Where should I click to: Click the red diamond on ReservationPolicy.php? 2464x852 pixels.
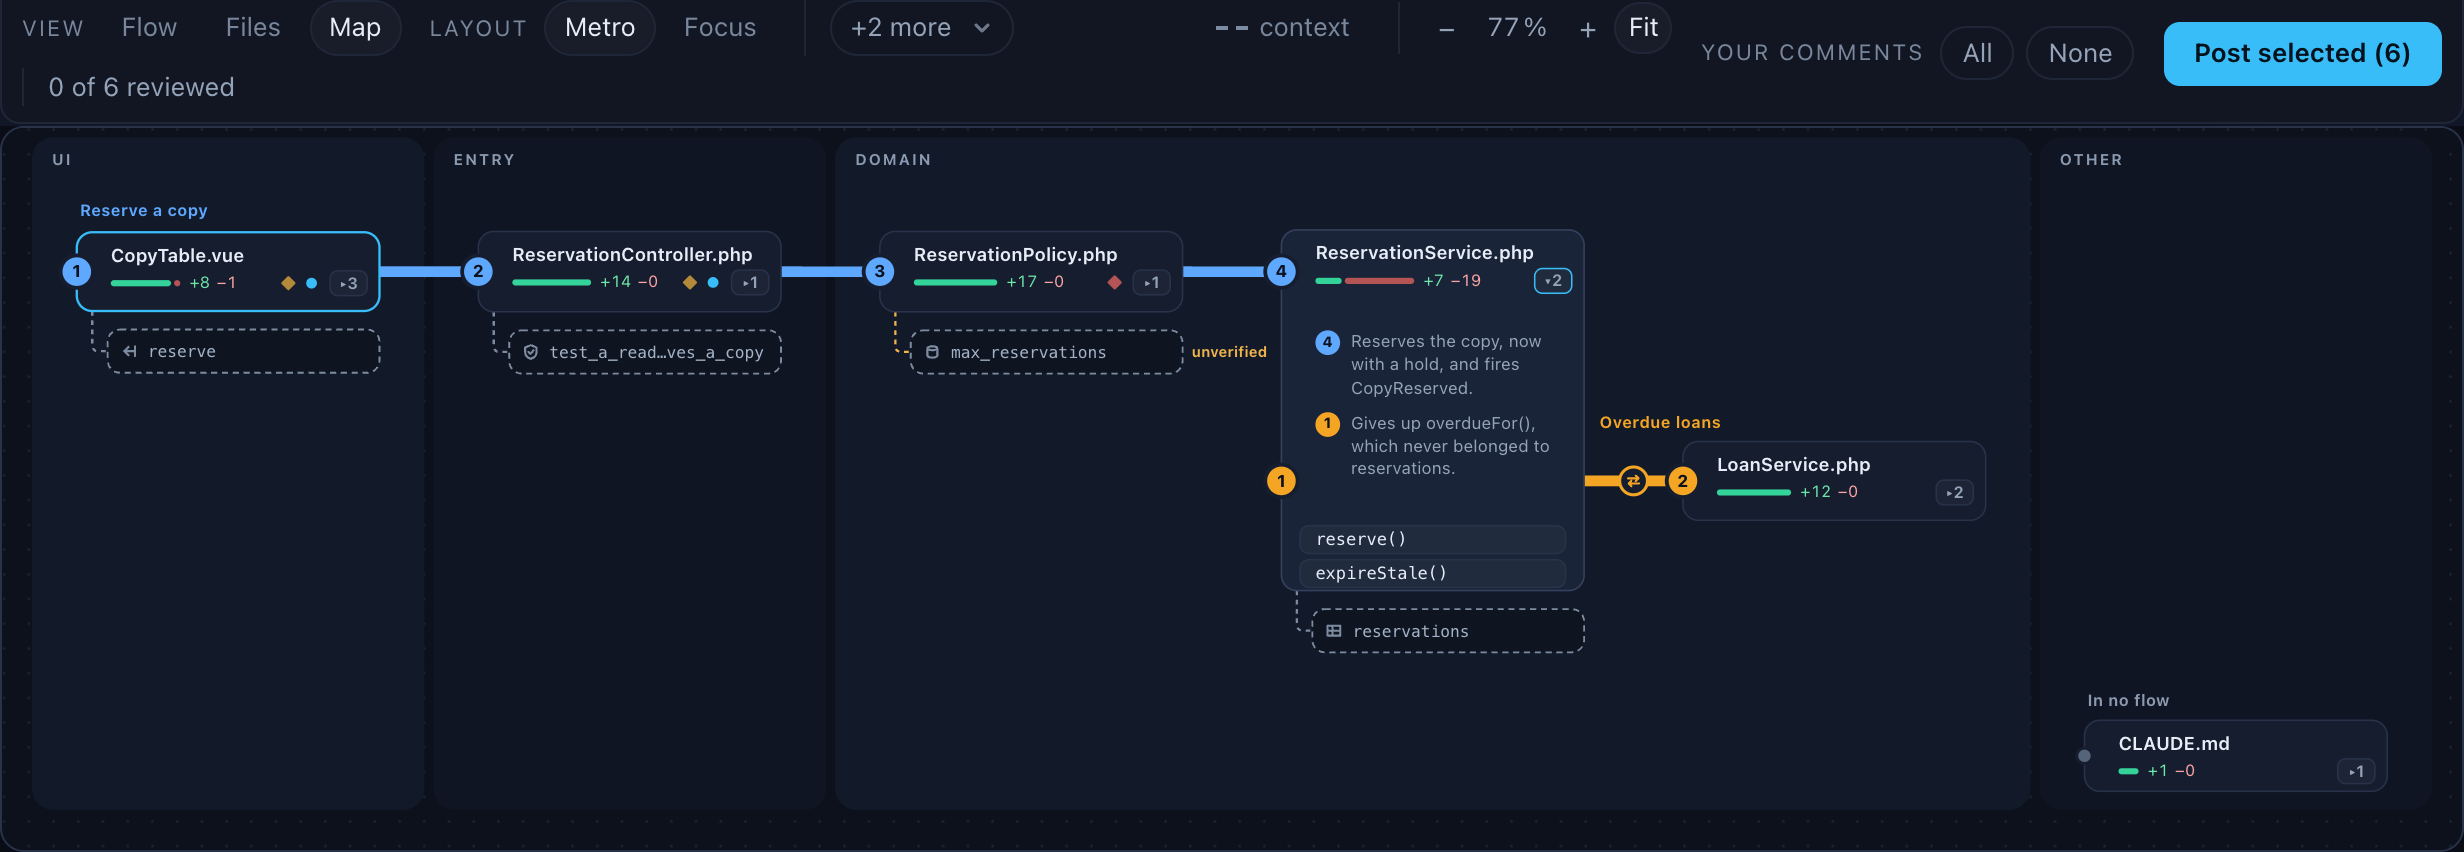[1115, 283]
